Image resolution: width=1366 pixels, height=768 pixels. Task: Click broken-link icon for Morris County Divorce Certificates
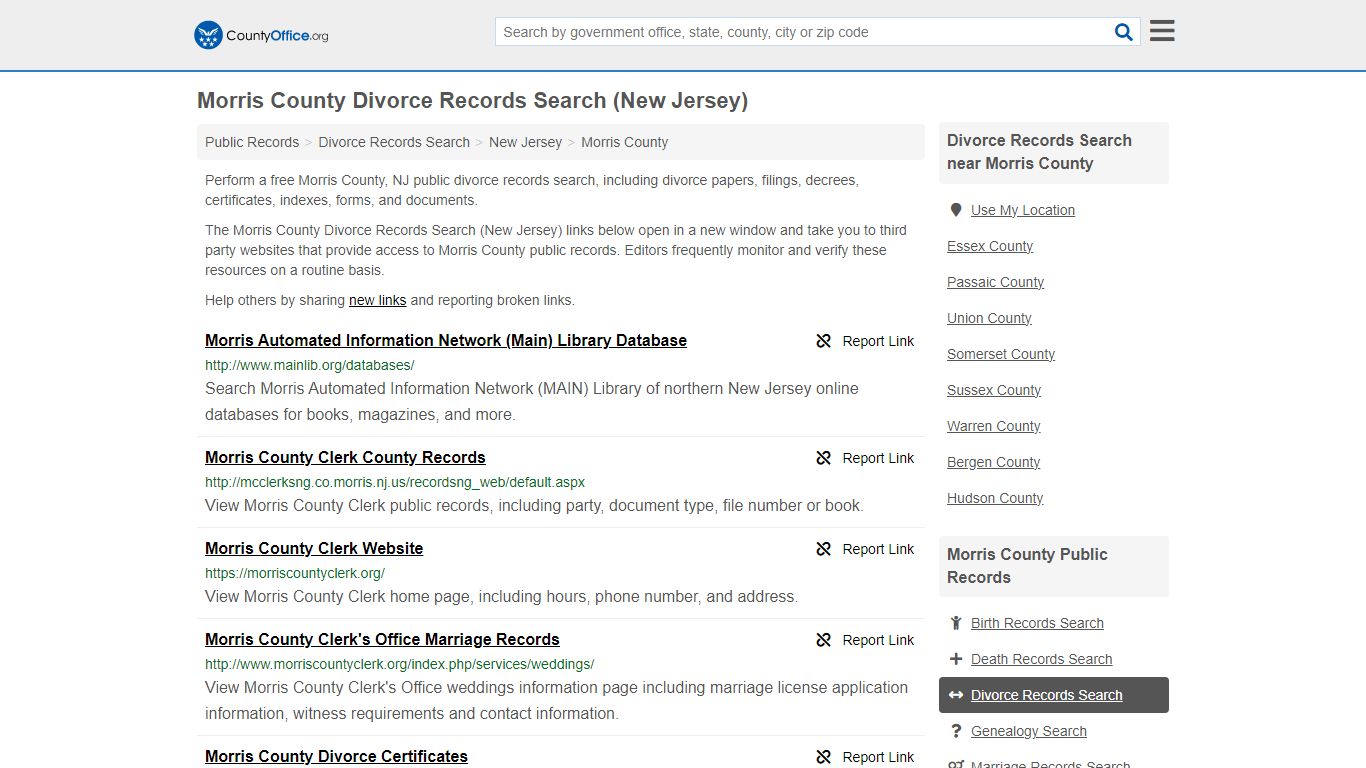point(824,757)
